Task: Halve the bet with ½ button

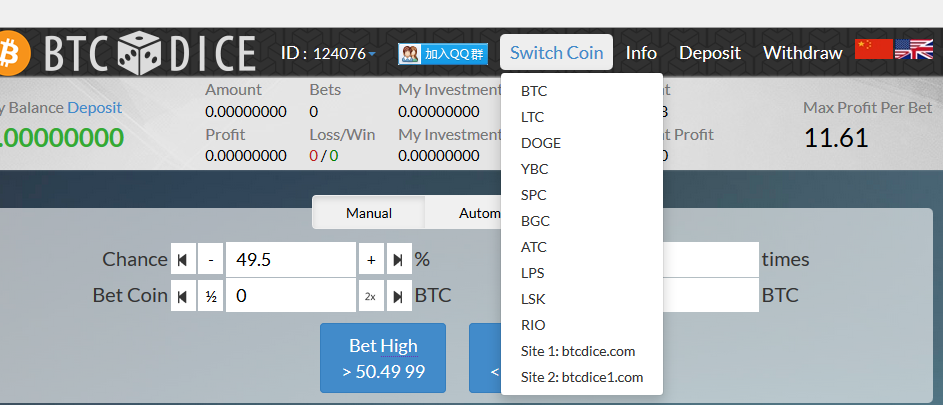Action: pos(210,296)
